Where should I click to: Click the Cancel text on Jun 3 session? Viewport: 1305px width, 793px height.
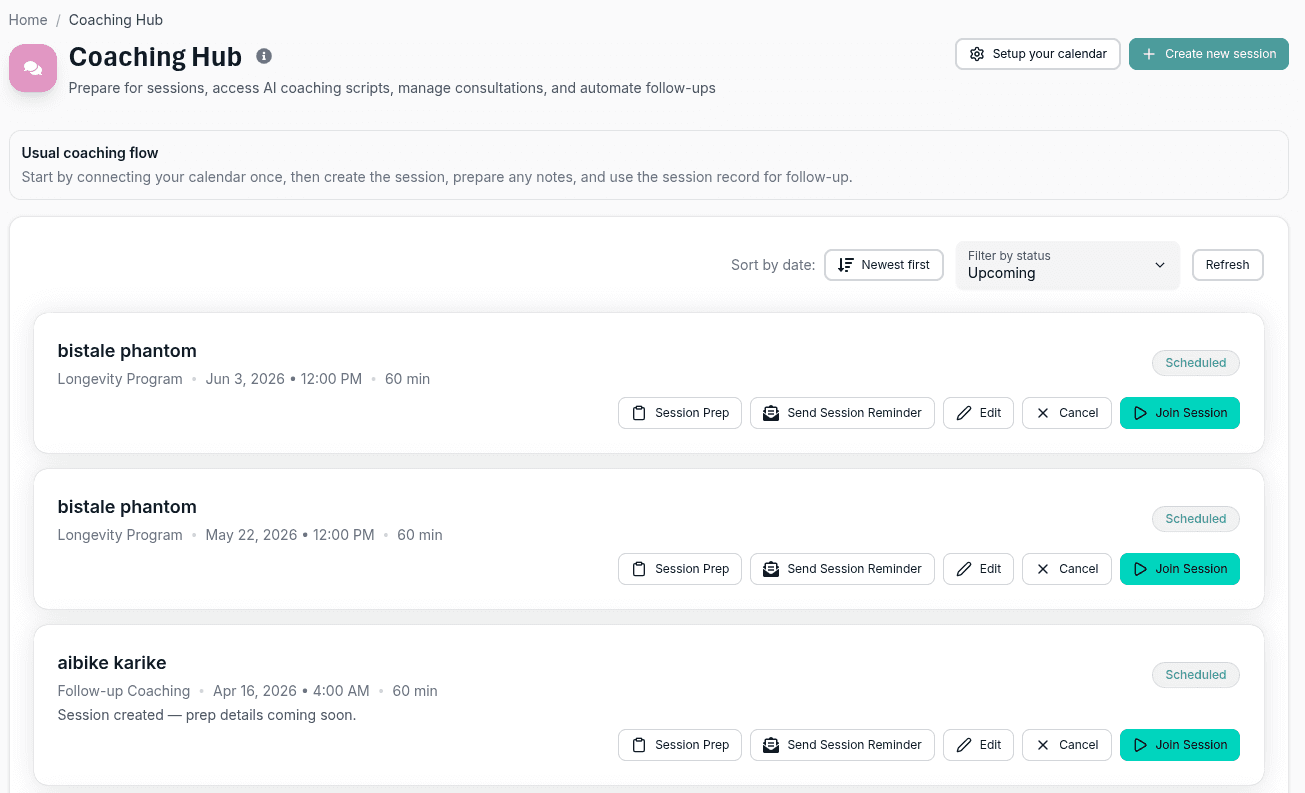[1078, 413]
